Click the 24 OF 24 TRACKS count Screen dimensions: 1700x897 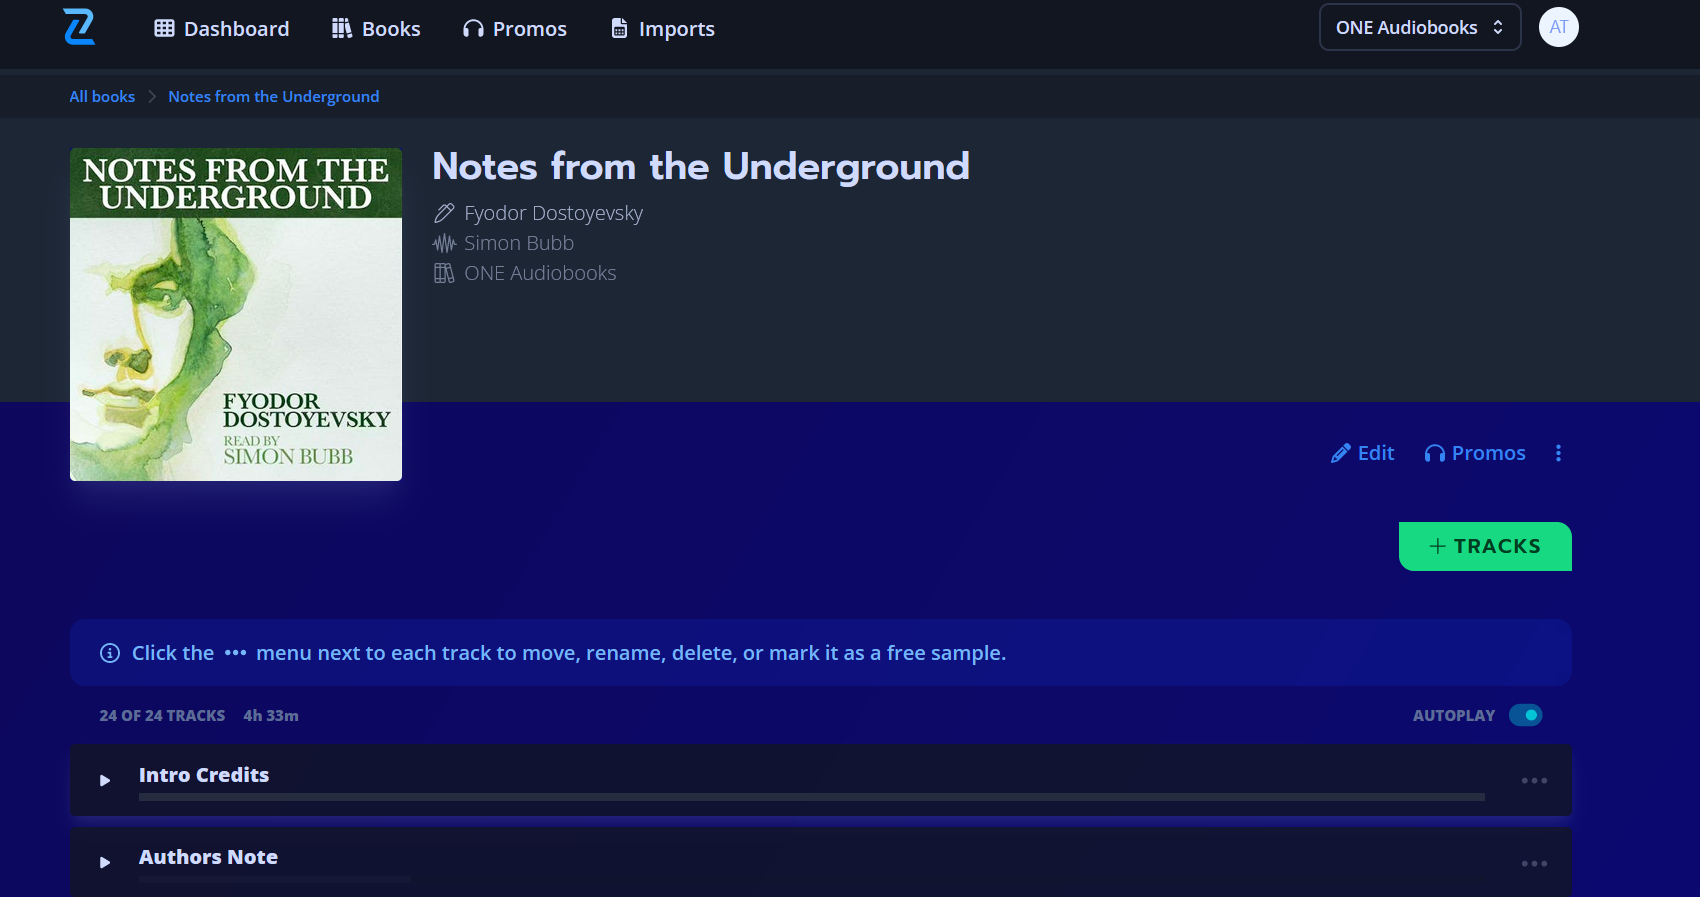pyautogui.click(x=162, y=716)
